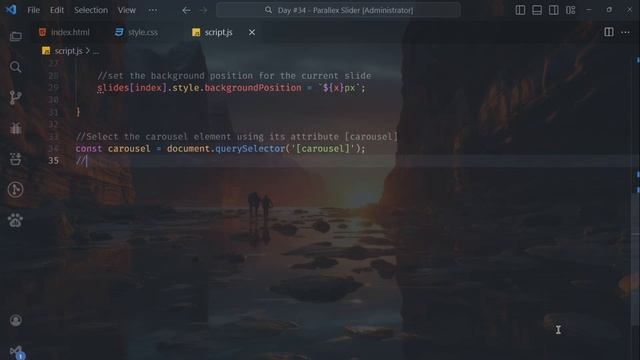Open the paw print extension icon
This screenshot has height=360, width=640.
16,220
